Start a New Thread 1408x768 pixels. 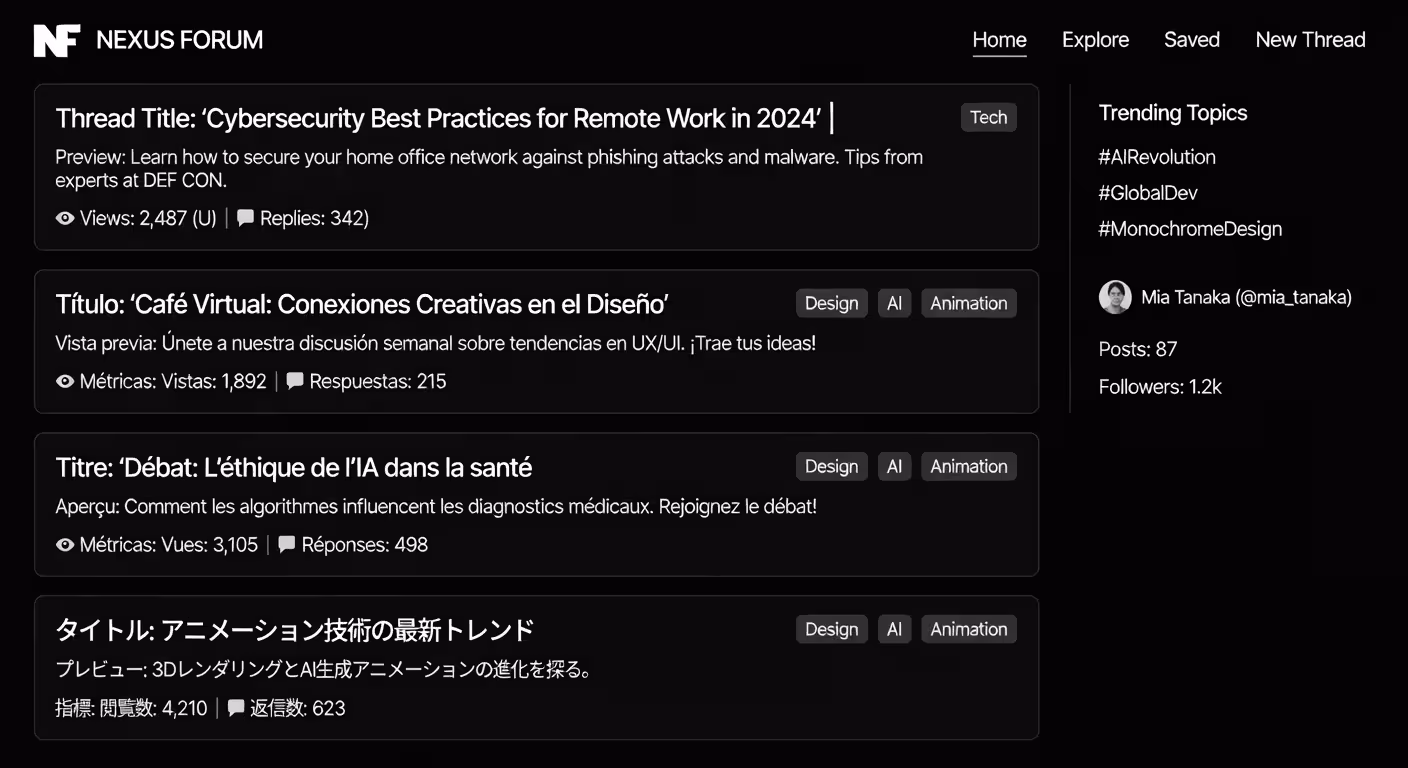click(1310, 40)
